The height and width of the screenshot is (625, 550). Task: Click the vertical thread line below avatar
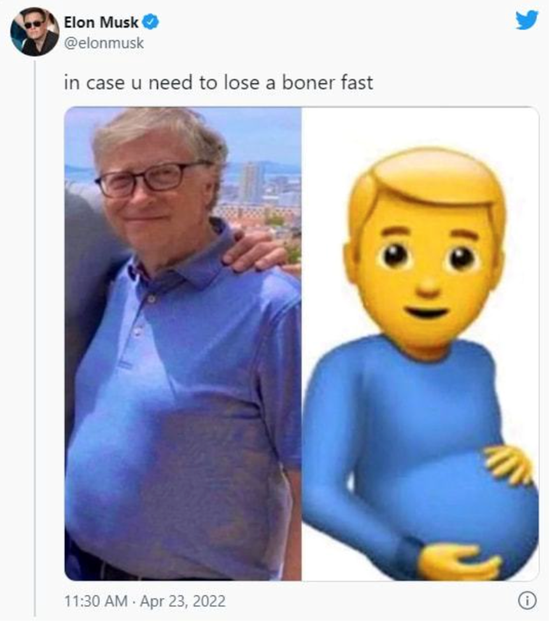35,338
